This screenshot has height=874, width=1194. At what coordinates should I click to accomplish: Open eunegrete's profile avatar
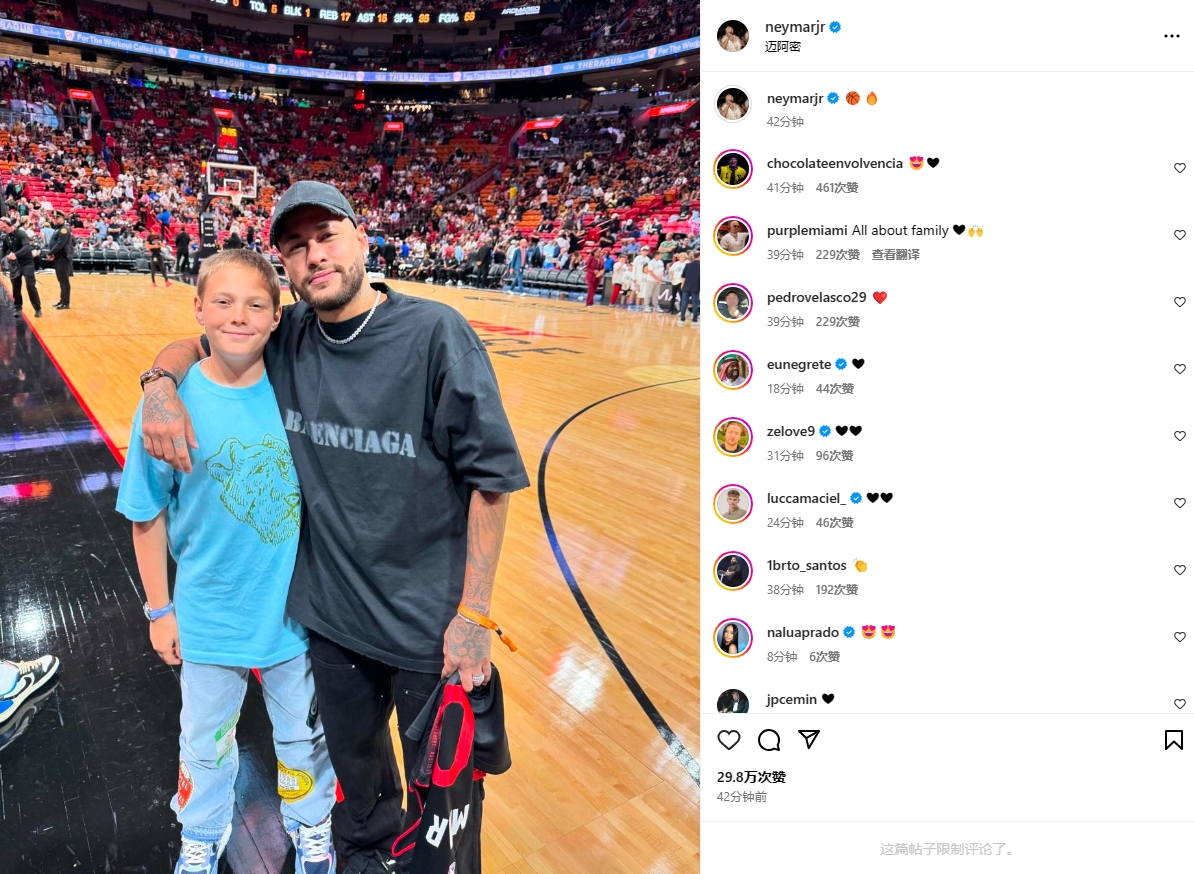click(x=733, y=370)
